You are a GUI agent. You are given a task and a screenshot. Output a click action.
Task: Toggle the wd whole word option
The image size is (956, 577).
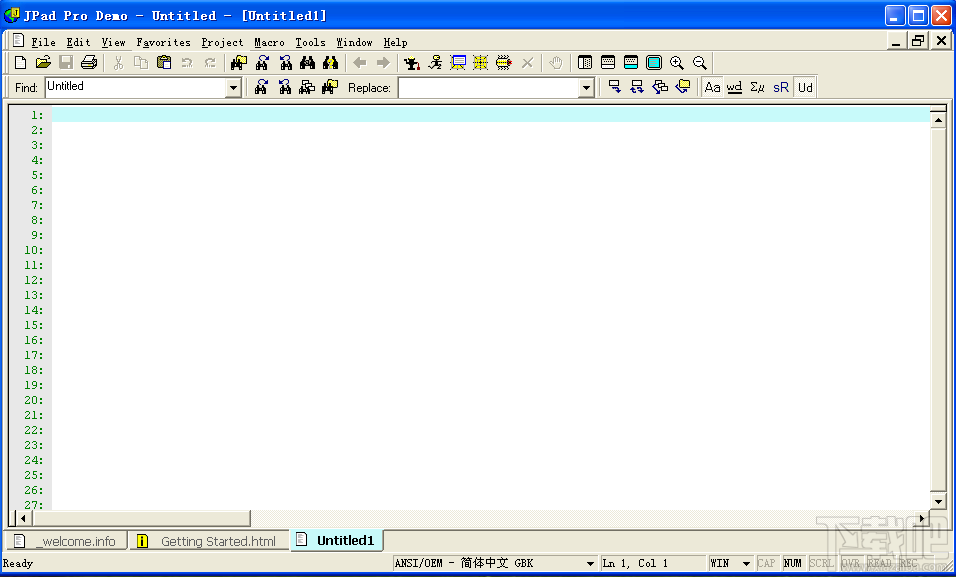(735, 87)
